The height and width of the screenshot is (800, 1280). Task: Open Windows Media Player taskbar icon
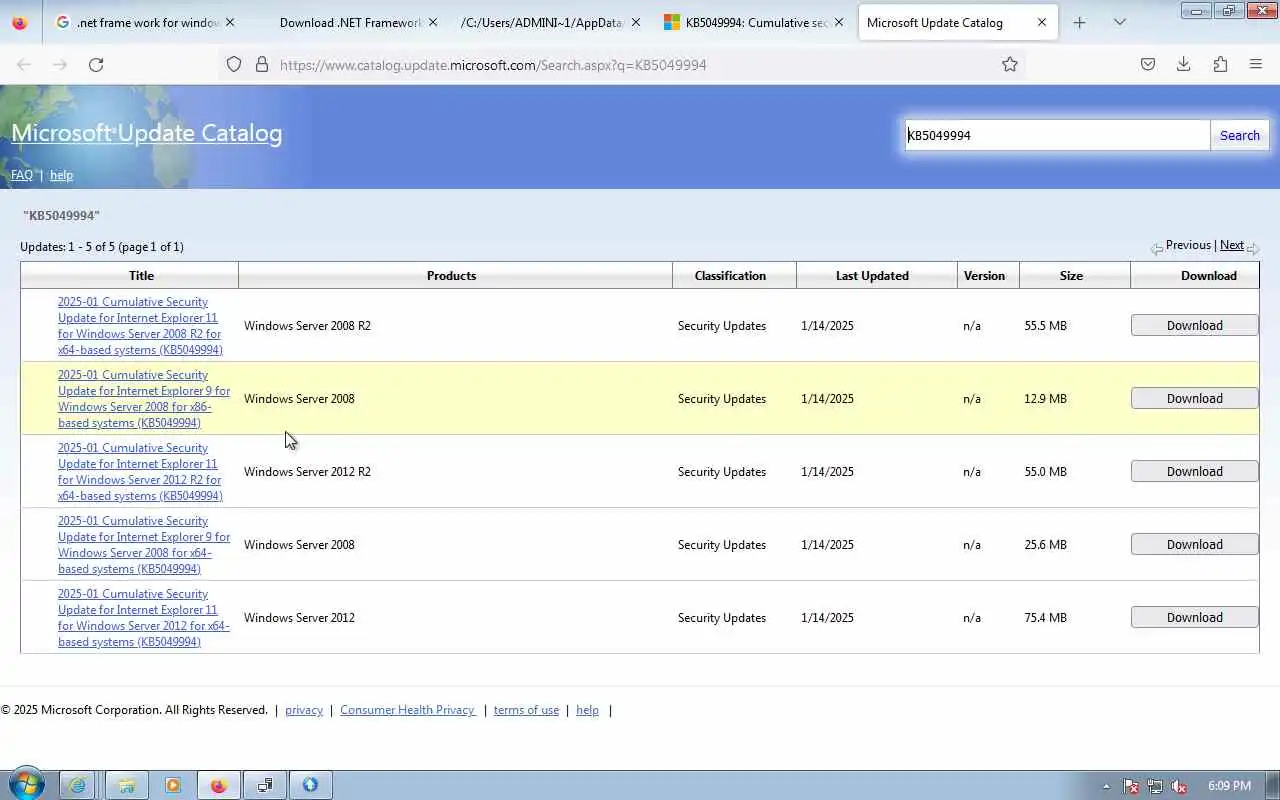[173, 785]
